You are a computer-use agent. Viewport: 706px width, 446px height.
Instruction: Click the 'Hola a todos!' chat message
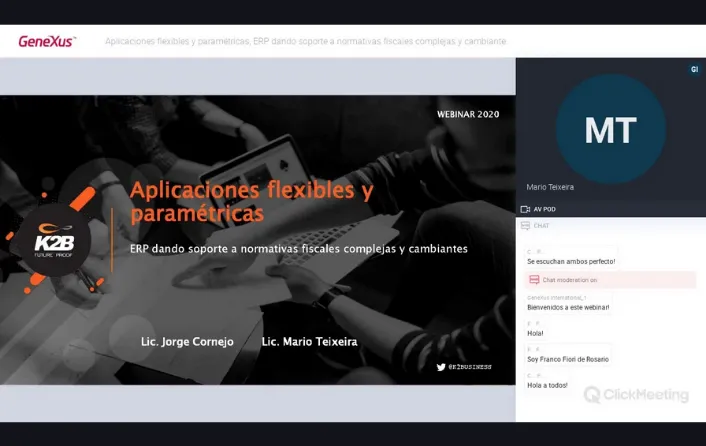[547, 385]
